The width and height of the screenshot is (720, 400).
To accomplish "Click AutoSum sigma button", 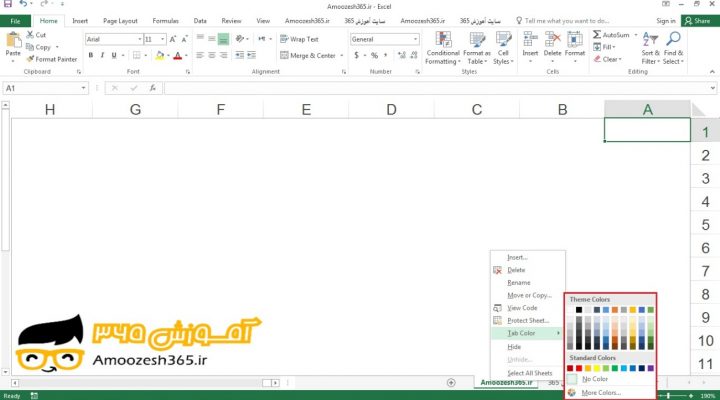I will [611, 35].
